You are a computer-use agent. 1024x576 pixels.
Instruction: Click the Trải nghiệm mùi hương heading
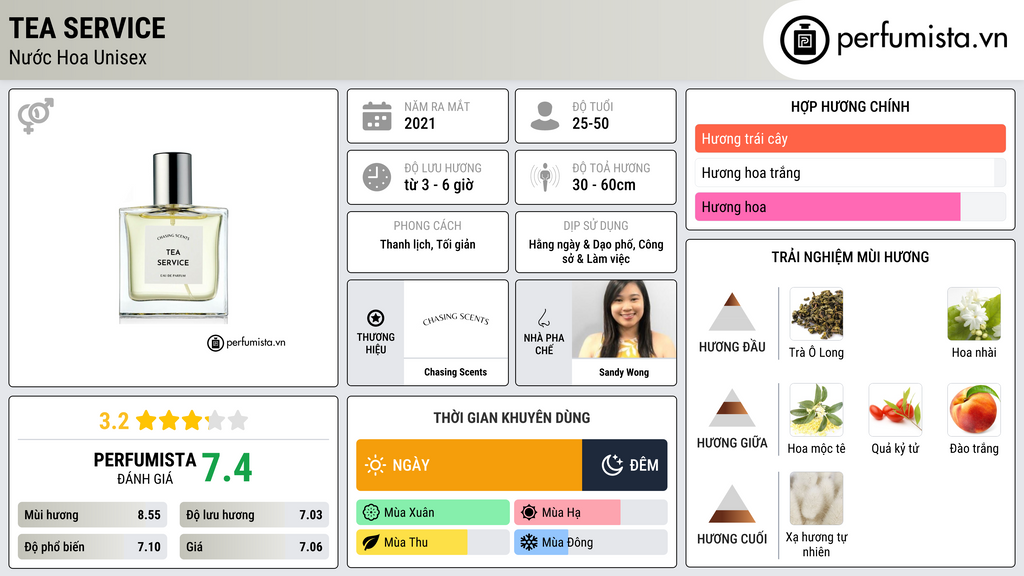pyautogui.click(x=850, y=257)
